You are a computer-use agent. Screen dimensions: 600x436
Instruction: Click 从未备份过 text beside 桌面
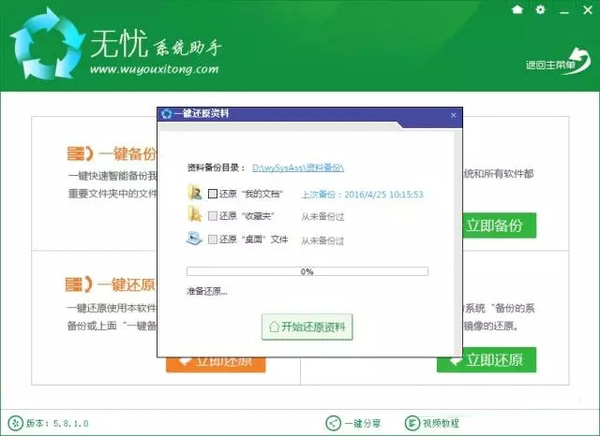point(323,241)
